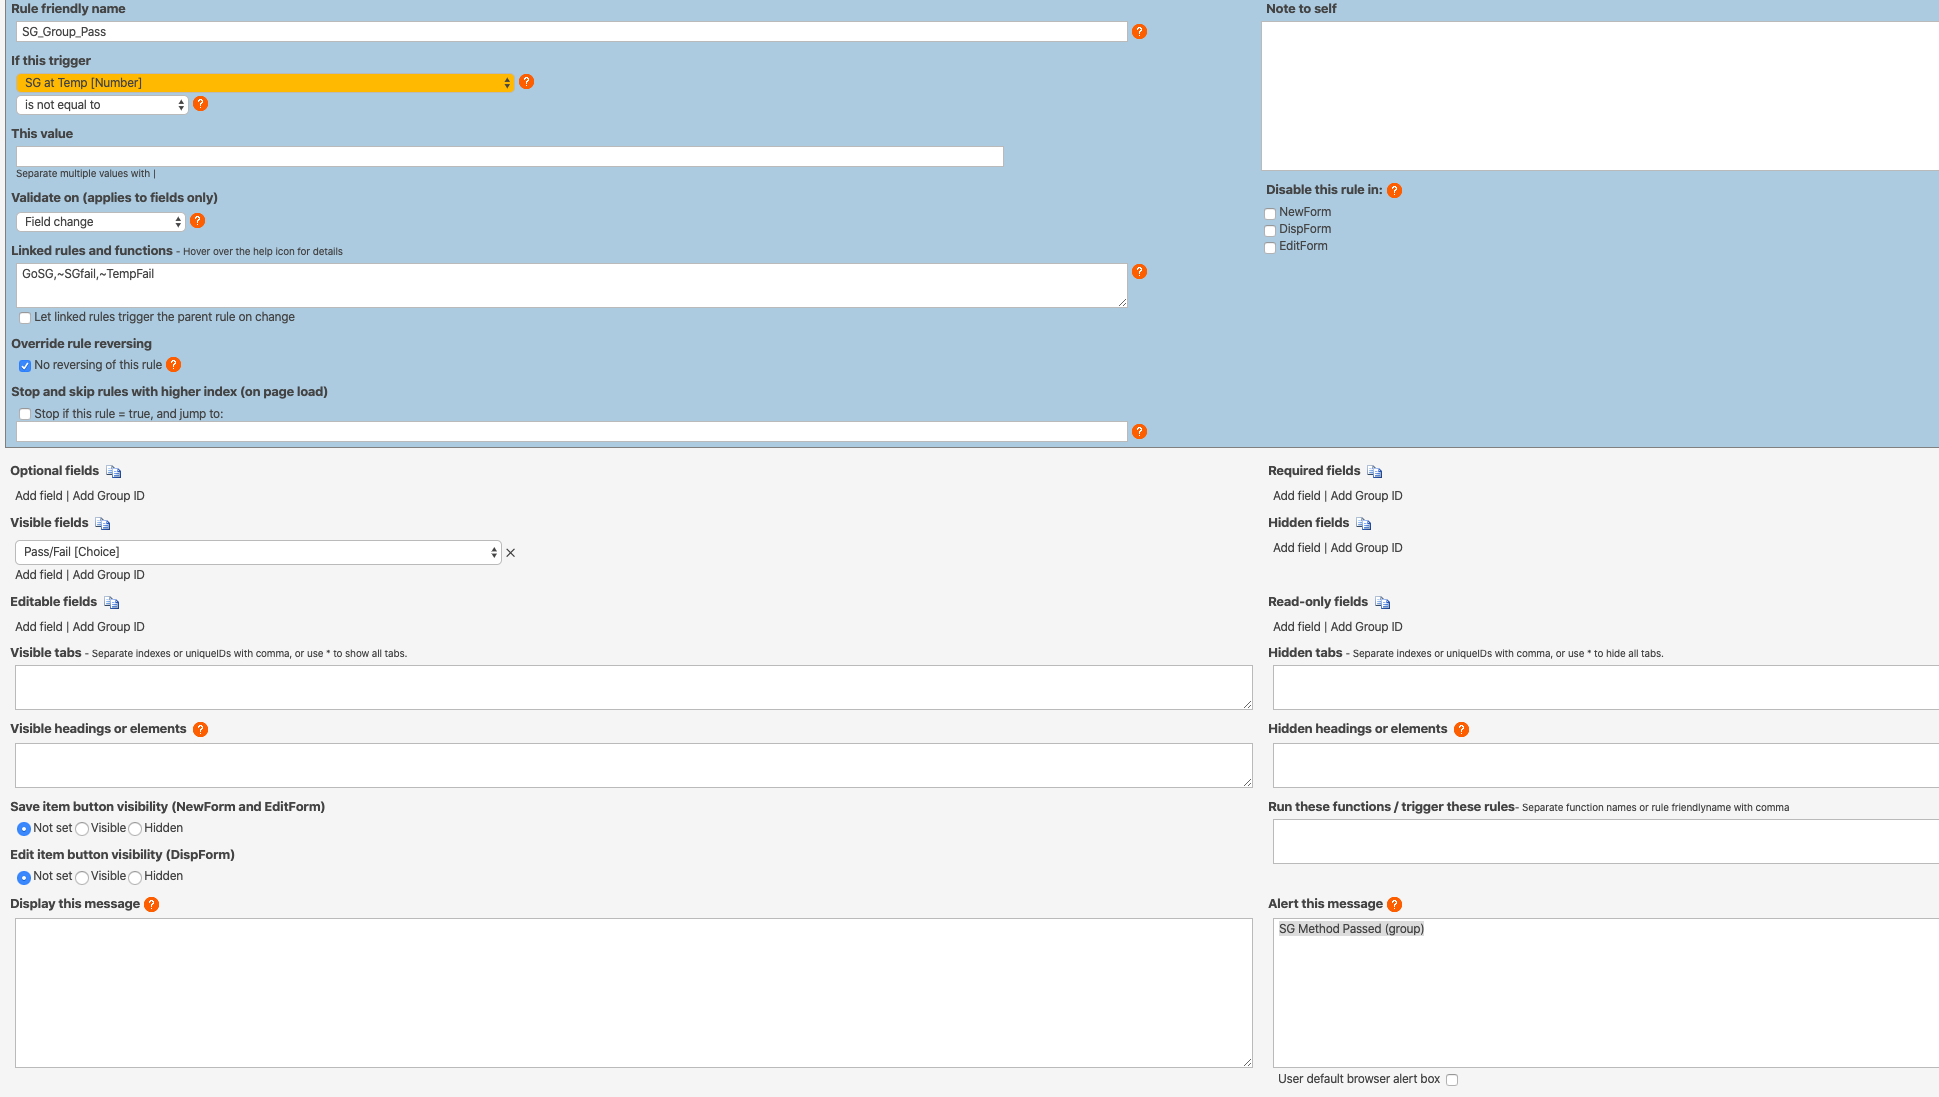Open the Field change validate dropdown
1939x1097 pixels.
(100, 222)
